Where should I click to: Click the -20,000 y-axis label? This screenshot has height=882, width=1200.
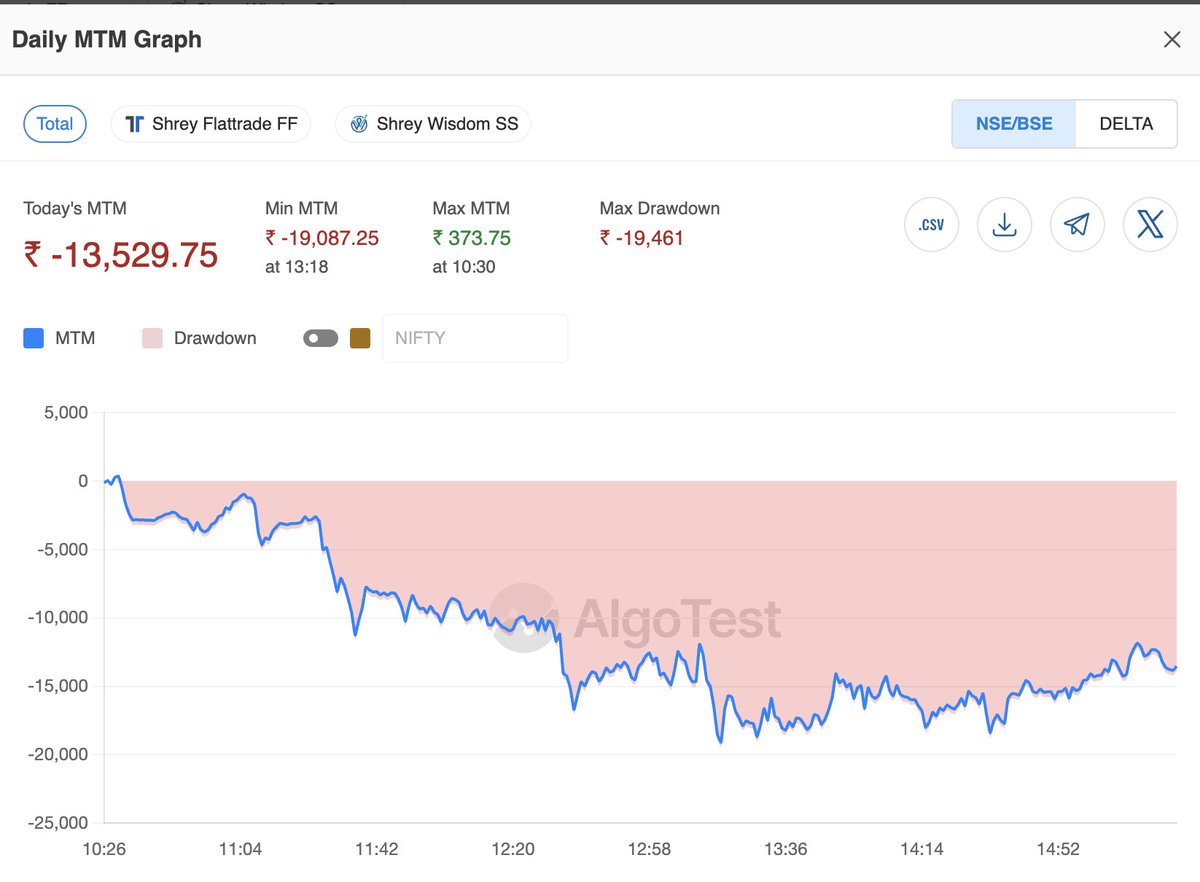click(x=59, y=754)
